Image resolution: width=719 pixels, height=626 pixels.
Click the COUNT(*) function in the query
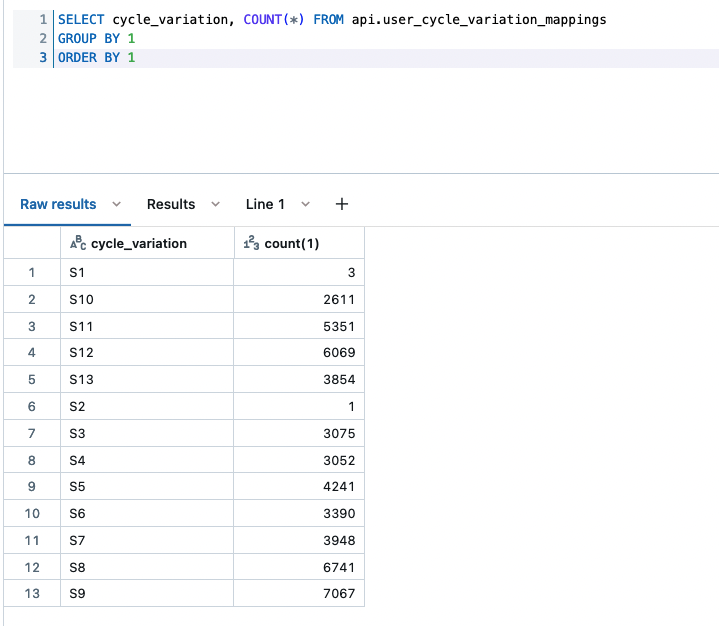pos(273,20)
